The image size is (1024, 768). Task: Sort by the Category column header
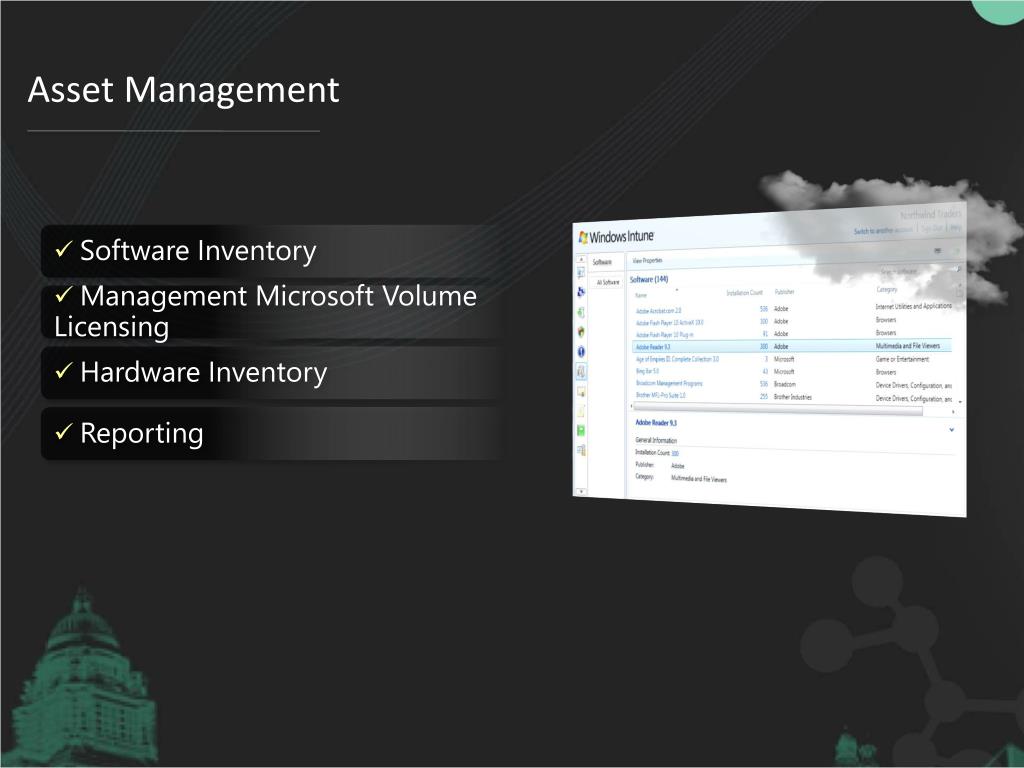point(886,289)
